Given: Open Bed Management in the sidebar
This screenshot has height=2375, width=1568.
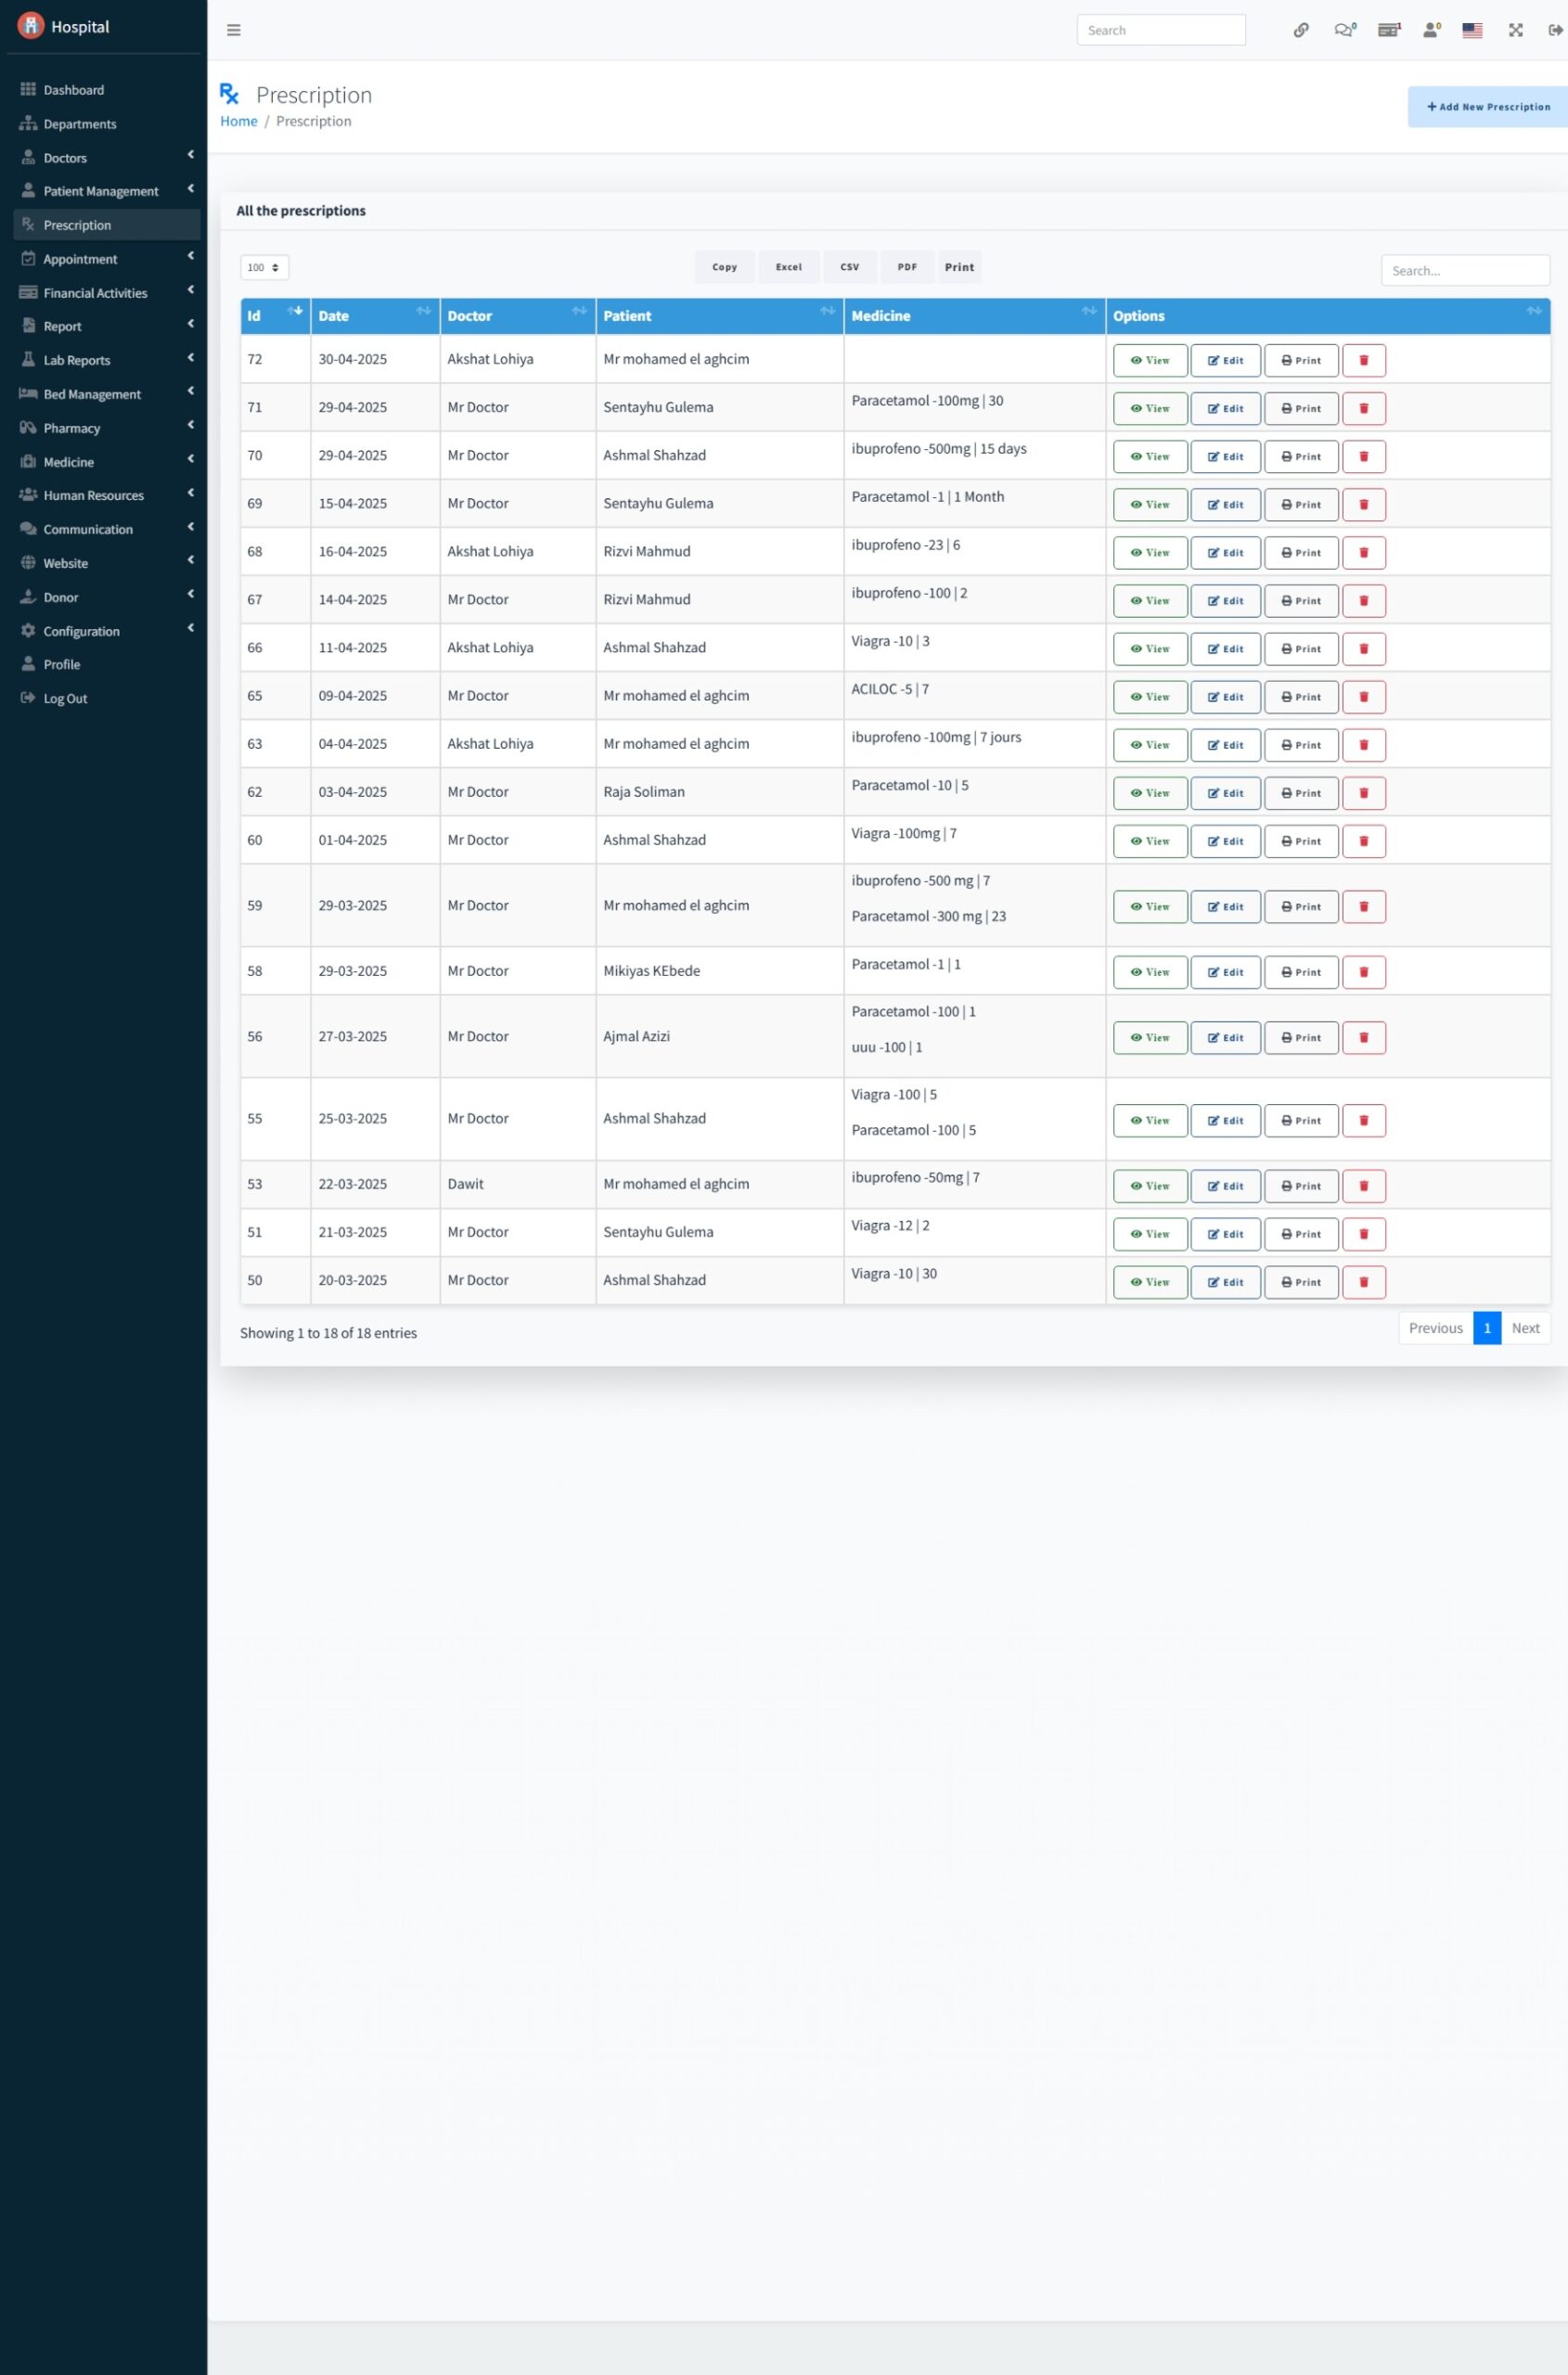Looking at the screenshot, I should pos(107,394).
